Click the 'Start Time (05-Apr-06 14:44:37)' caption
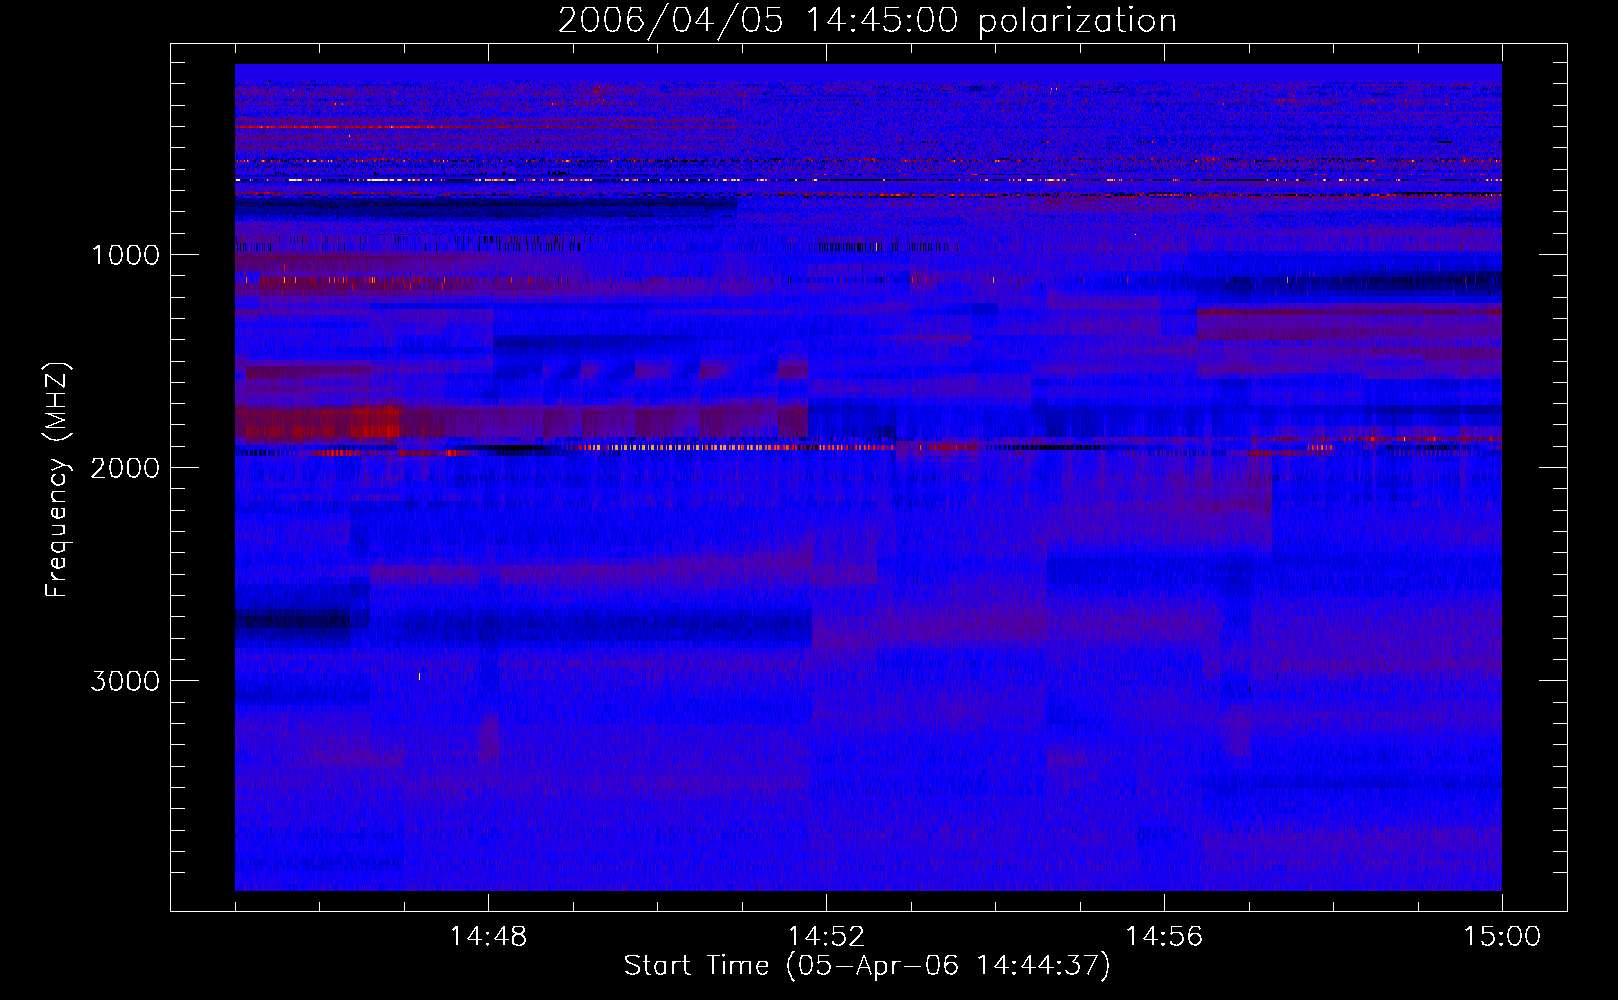Viewport: 1618px width, 1000px height. 867,966
